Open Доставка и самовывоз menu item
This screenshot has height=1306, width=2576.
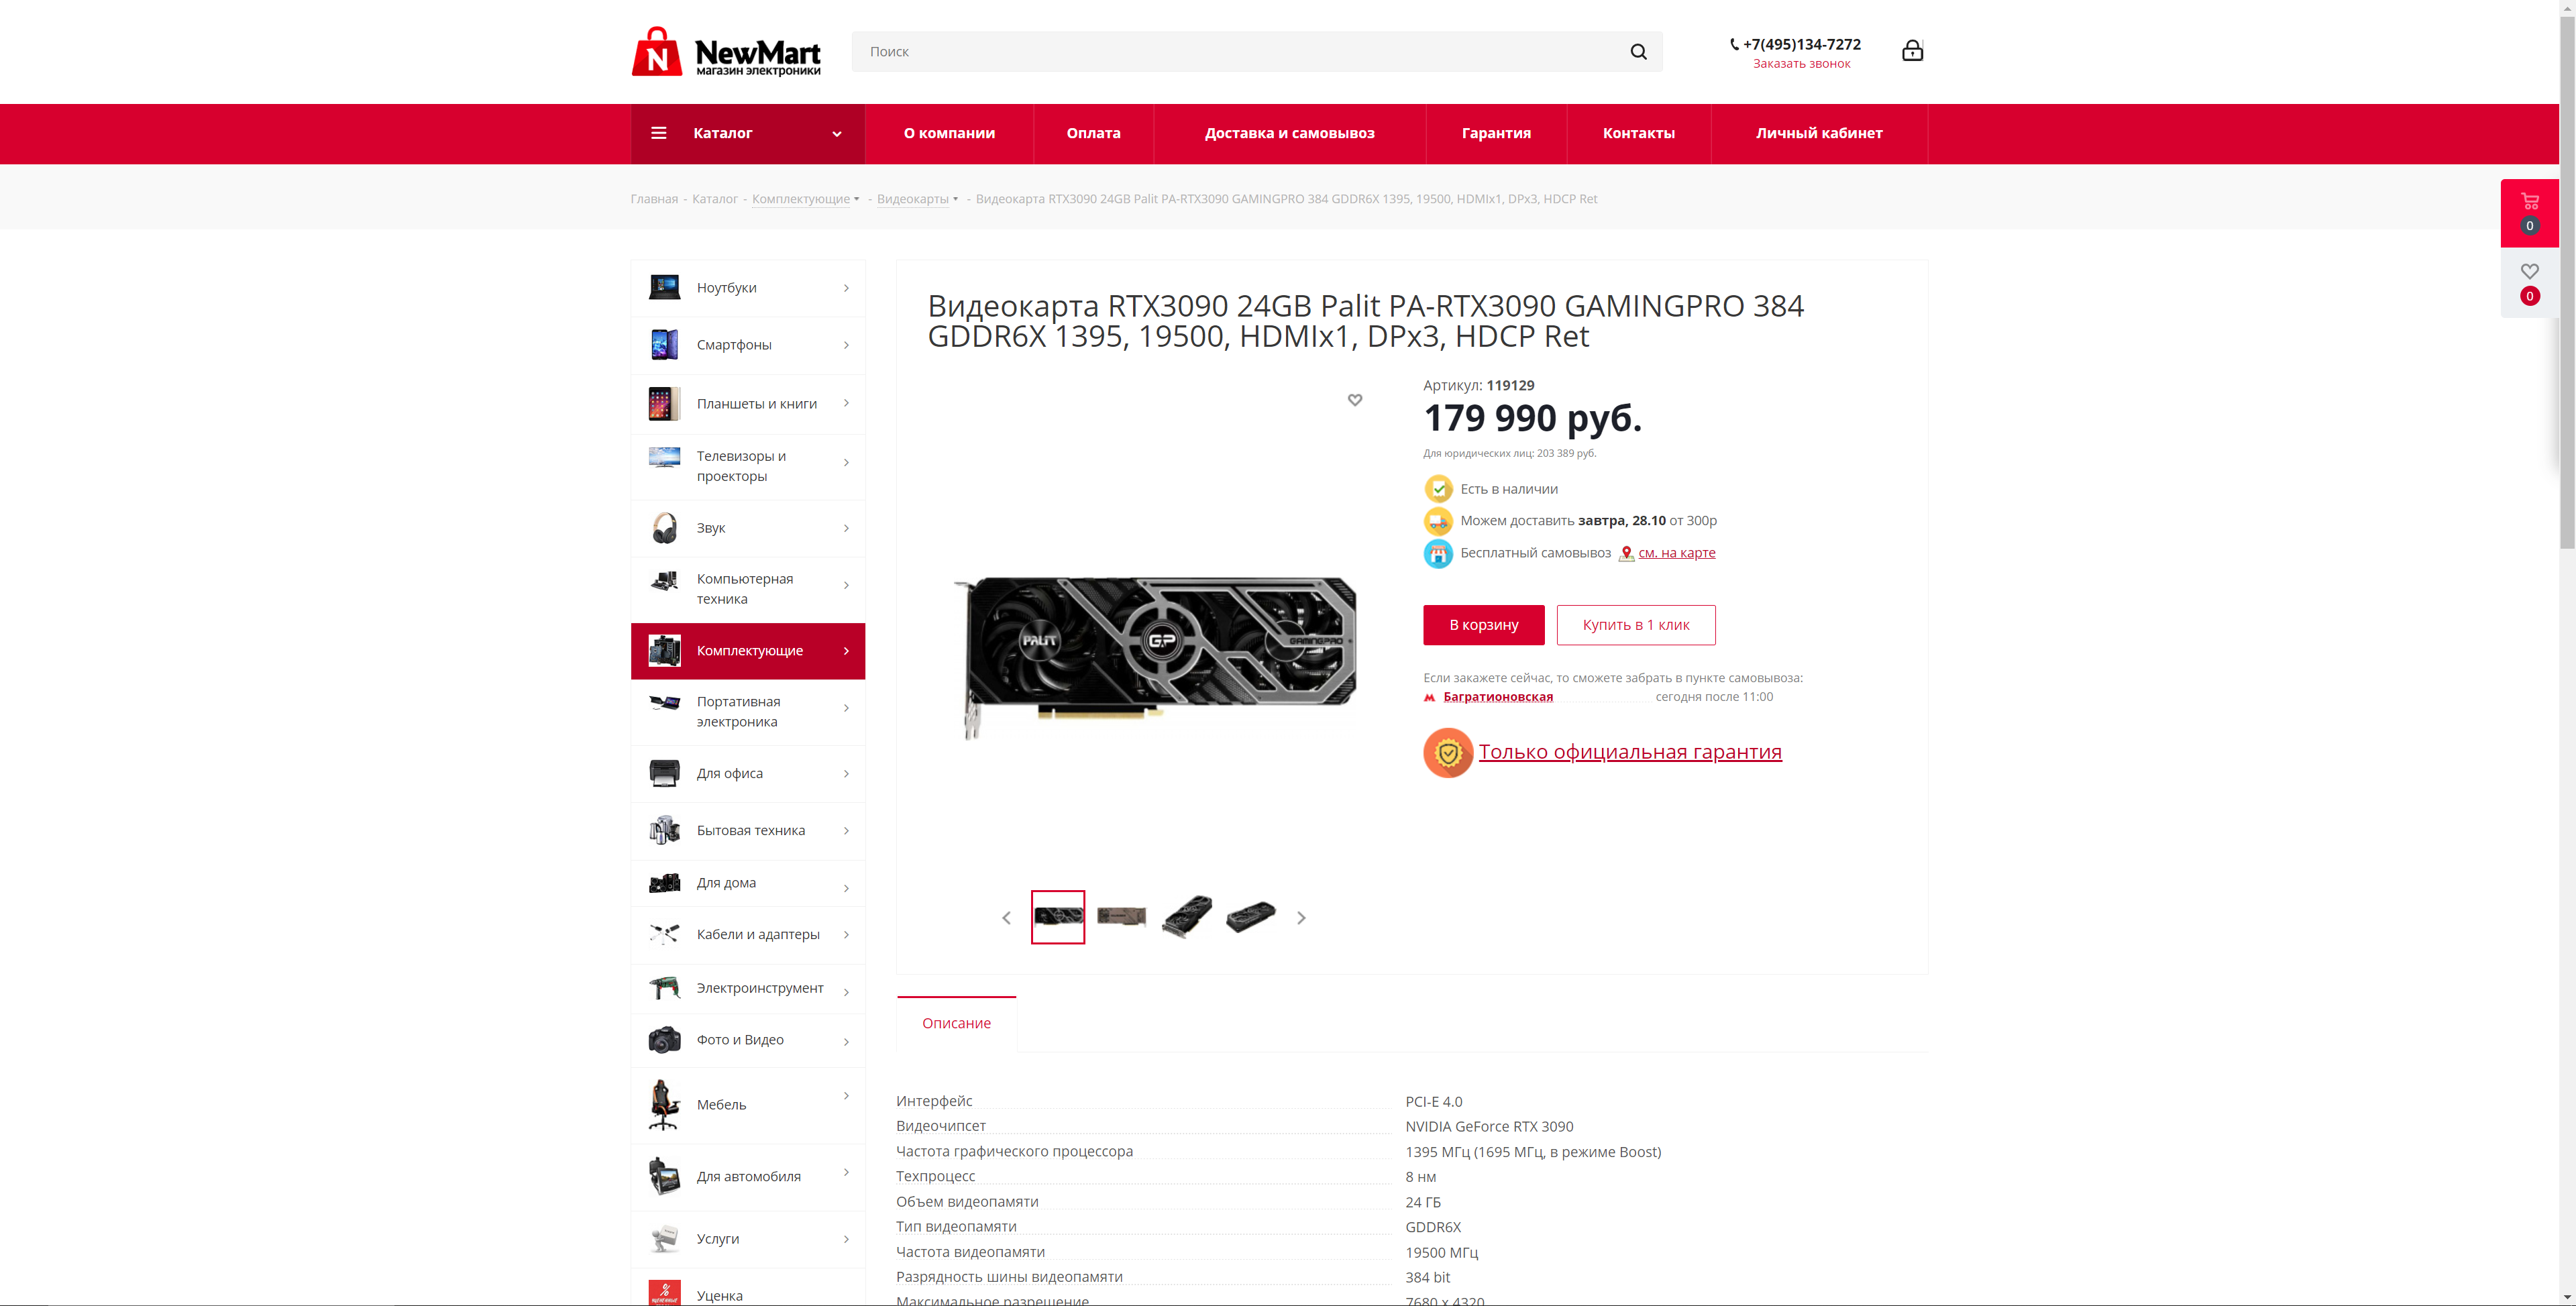point(1289,134)
